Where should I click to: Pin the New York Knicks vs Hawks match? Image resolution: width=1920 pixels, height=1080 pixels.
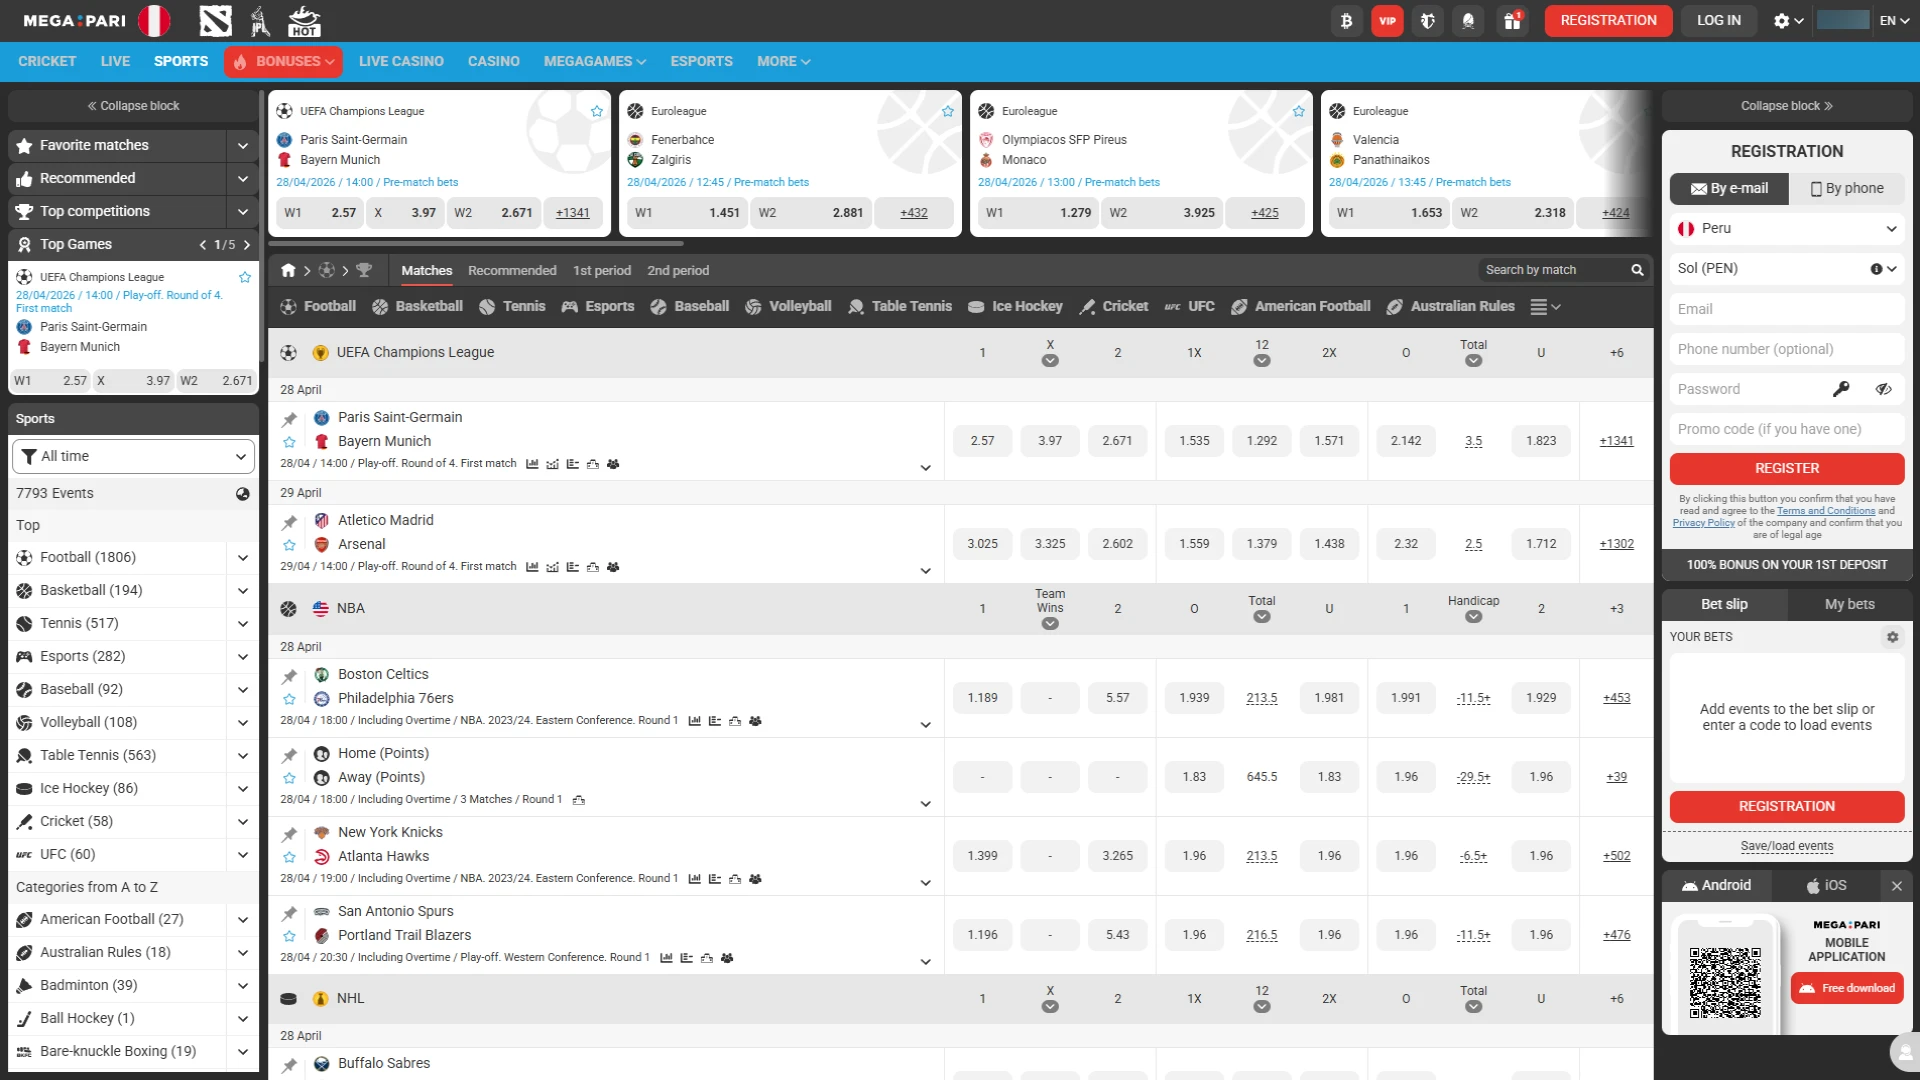[289, 834]
